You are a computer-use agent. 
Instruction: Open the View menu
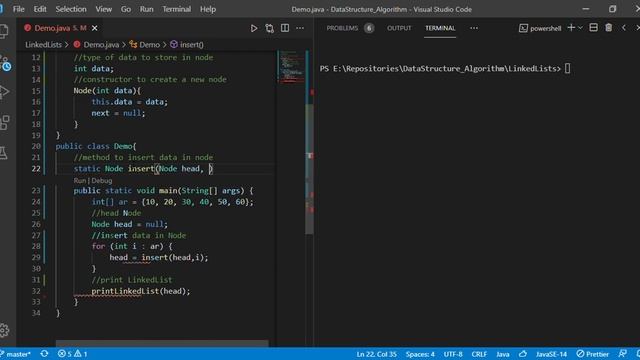(104, 9)
